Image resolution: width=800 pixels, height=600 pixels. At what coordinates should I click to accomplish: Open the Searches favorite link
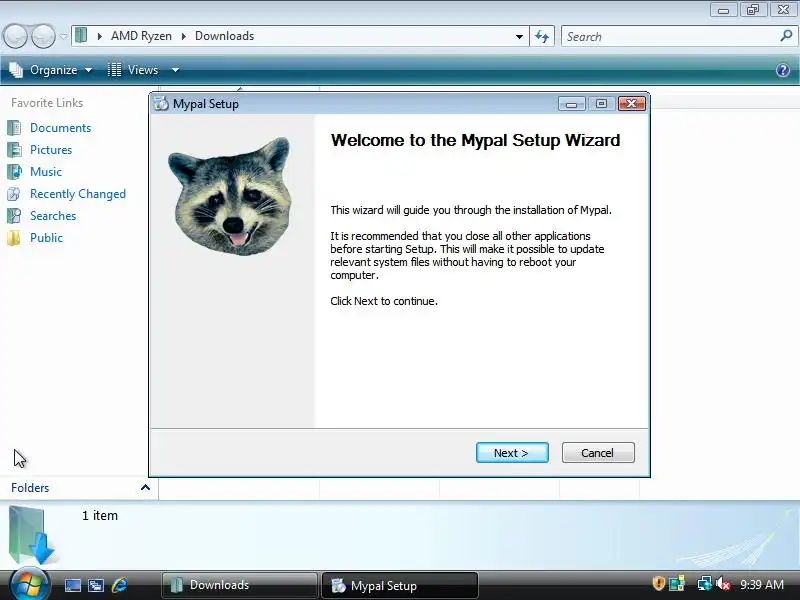tap(53, 216)
